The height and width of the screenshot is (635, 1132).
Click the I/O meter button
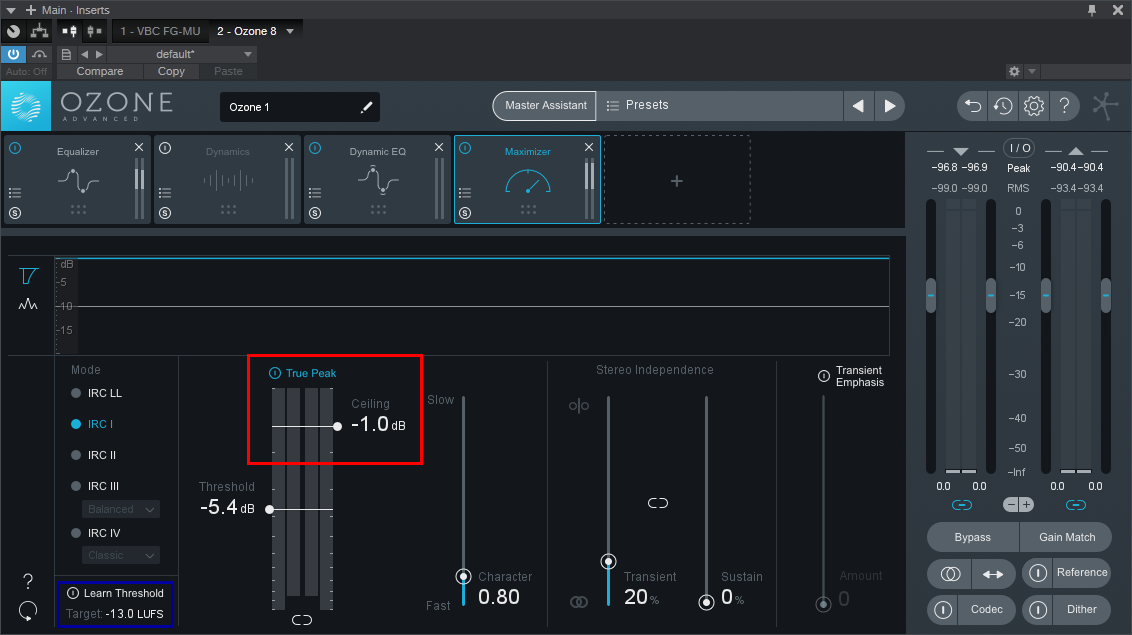[1019, 148]
